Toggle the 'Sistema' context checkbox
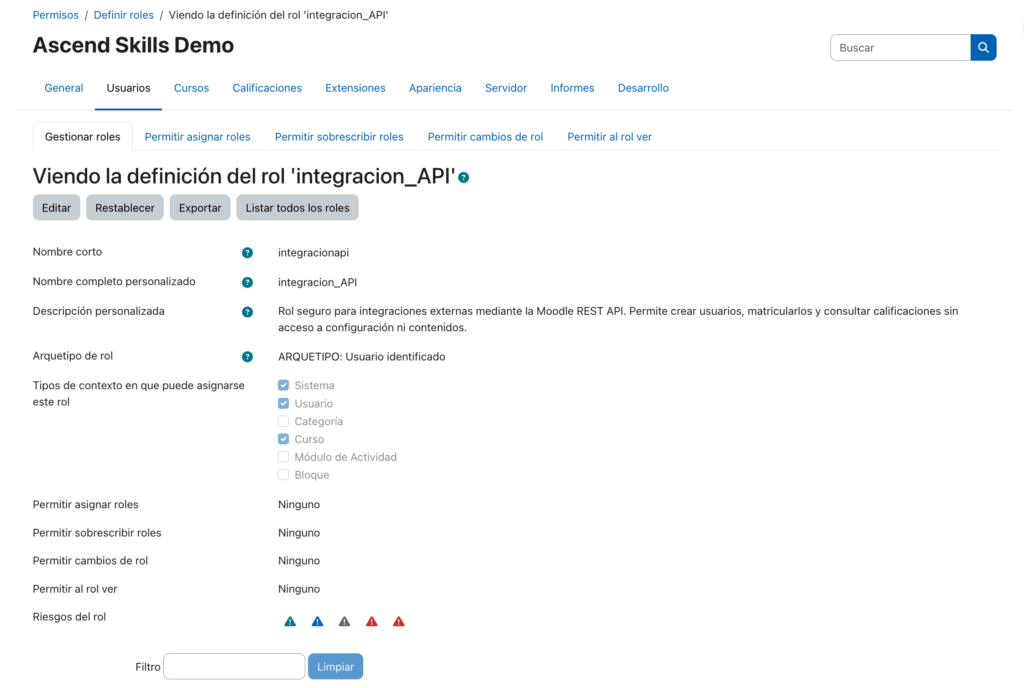This screenshot has width=1024, height=688. (283, 385)
